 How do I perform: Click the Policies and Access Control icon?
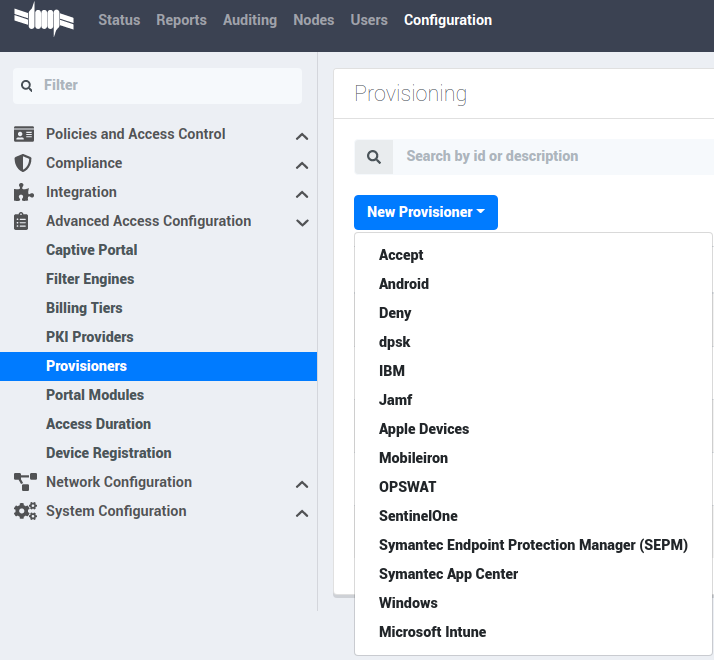(25, 134)
